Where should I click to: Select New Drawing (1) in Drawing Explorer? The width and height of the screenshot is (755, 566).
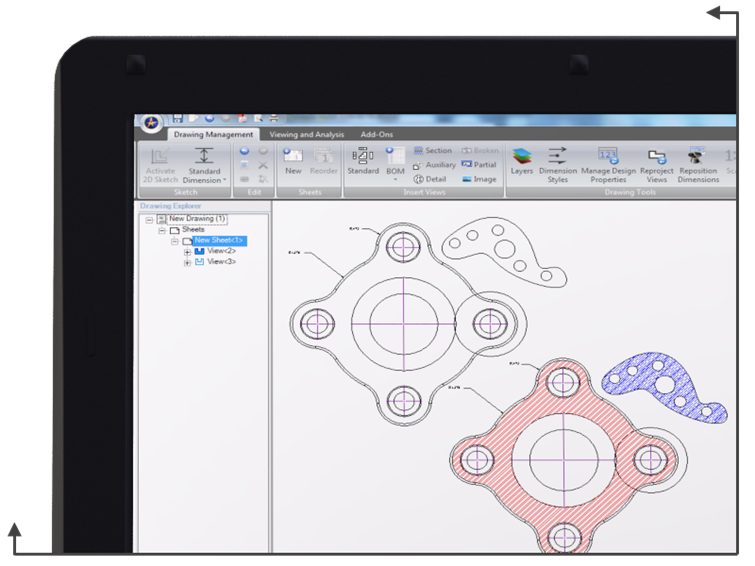click(x=197, y=219)
